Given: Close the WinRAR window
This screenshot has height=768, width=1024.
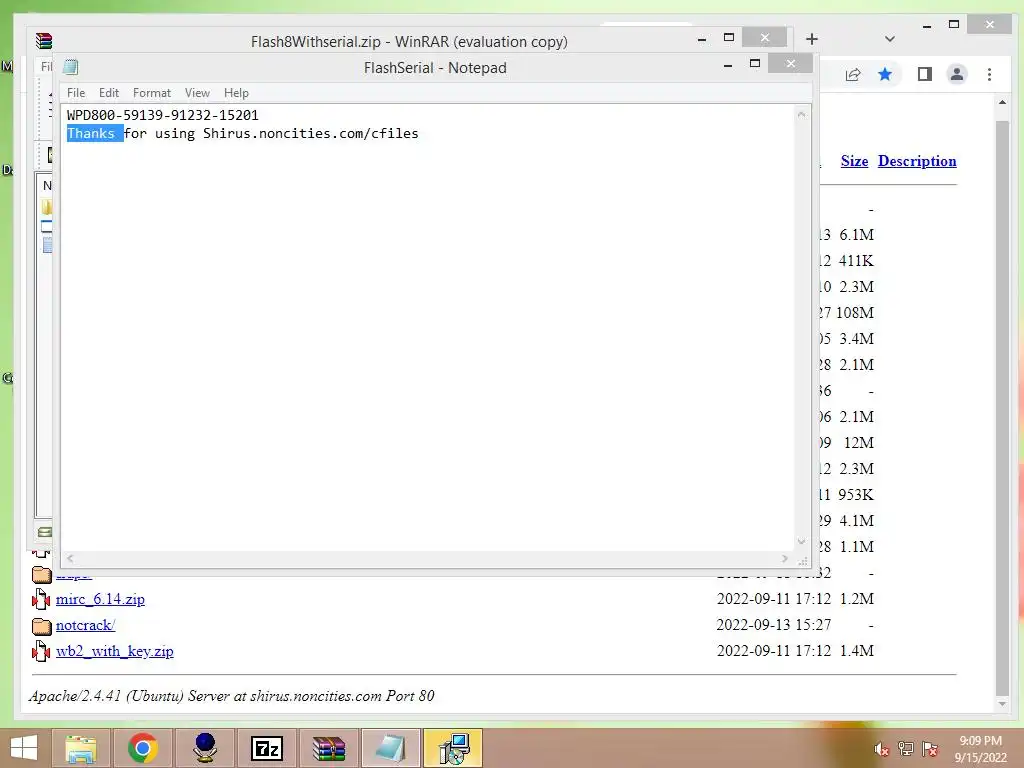Looking at the screenshot, I should [x=765, y=37].
